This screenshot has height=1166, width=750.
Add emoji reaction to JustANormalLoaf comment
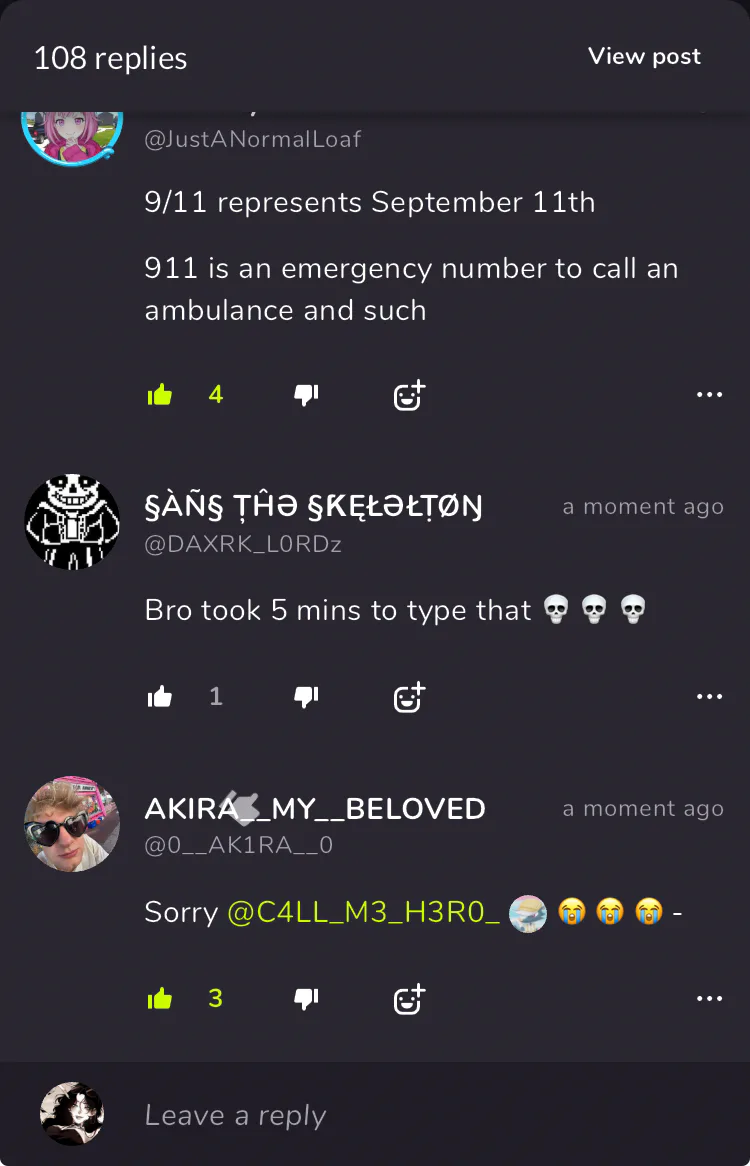[409, 395]
